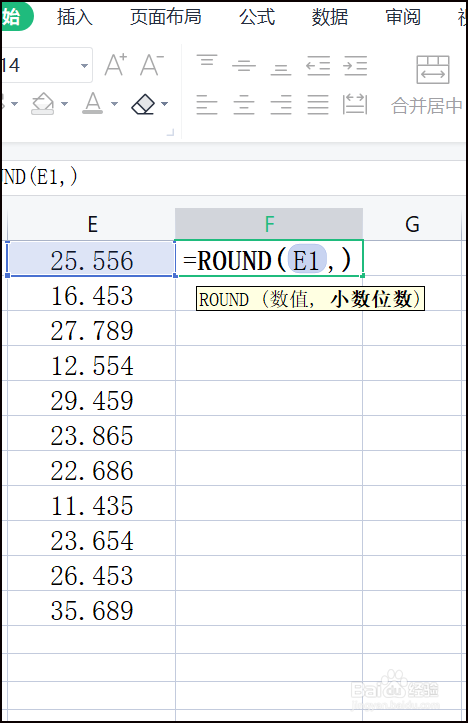
Task: Select cell containing 12.554
Action: (x=92, y=364)
